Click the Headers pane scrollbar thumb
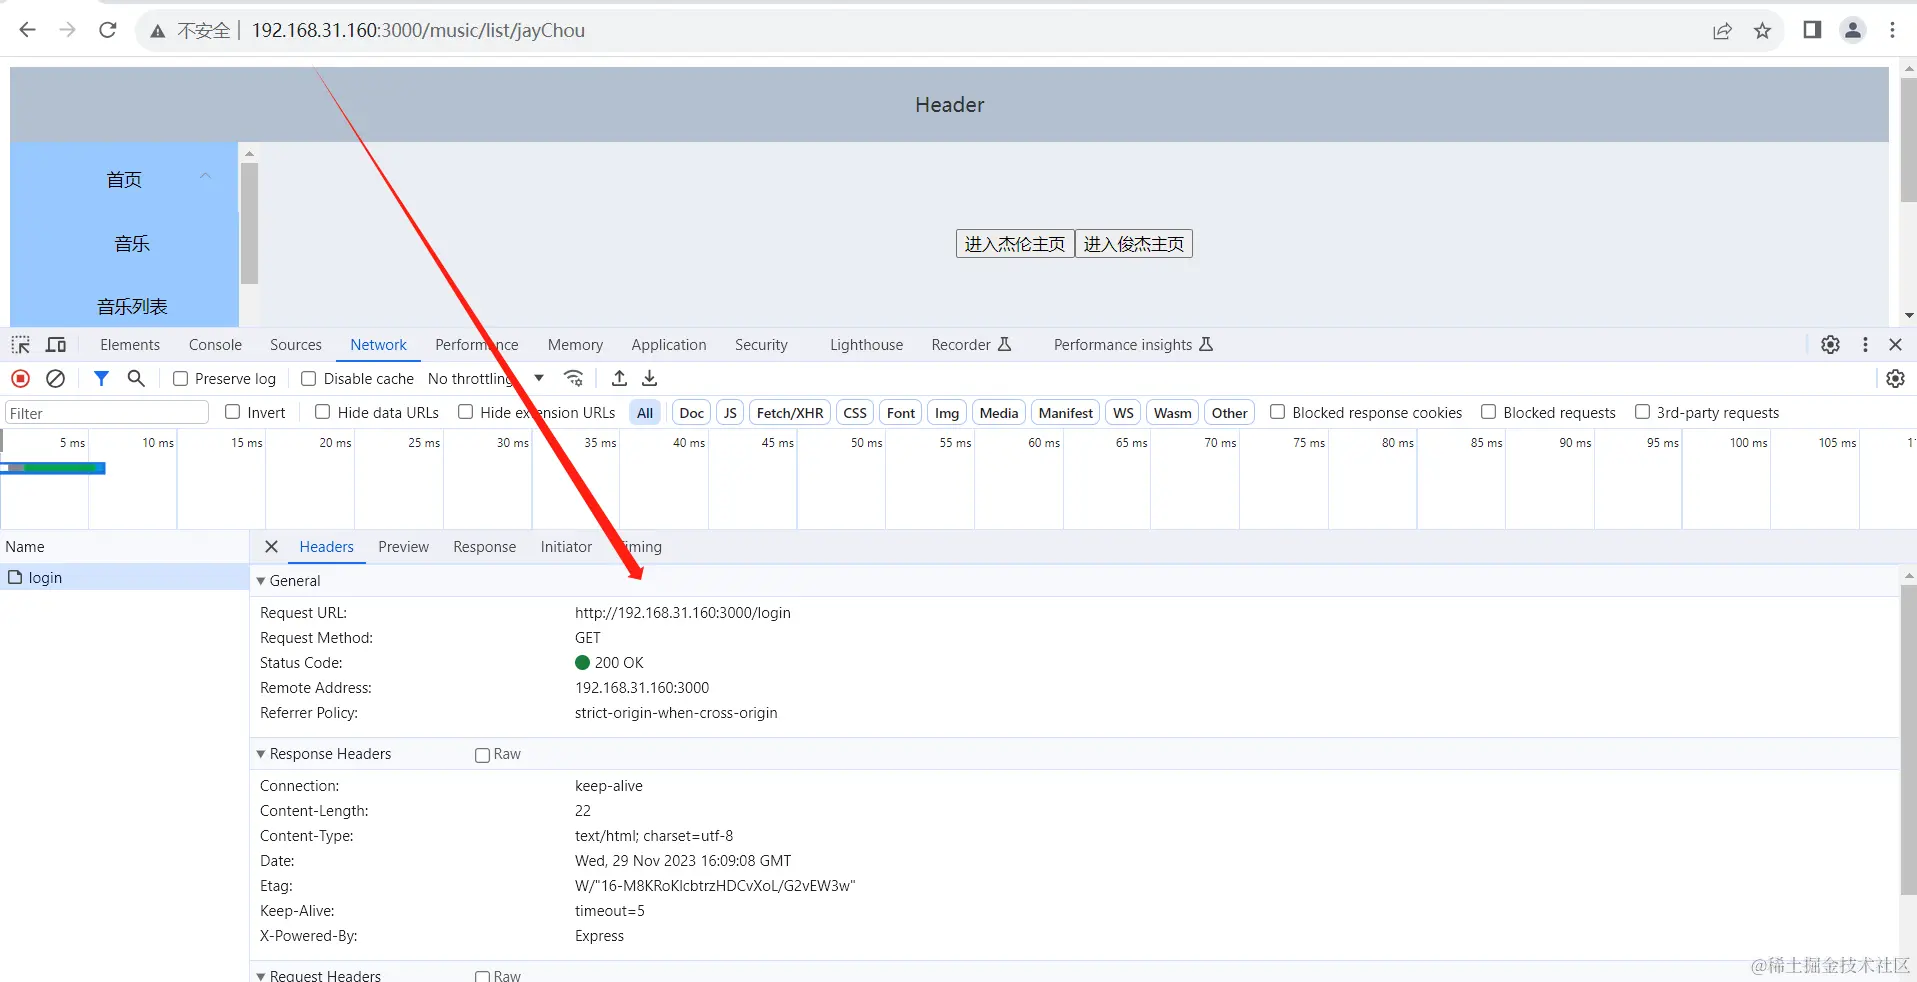Screen dimensions: 1917x982 pyautogui.click(x=1908, y=741)
